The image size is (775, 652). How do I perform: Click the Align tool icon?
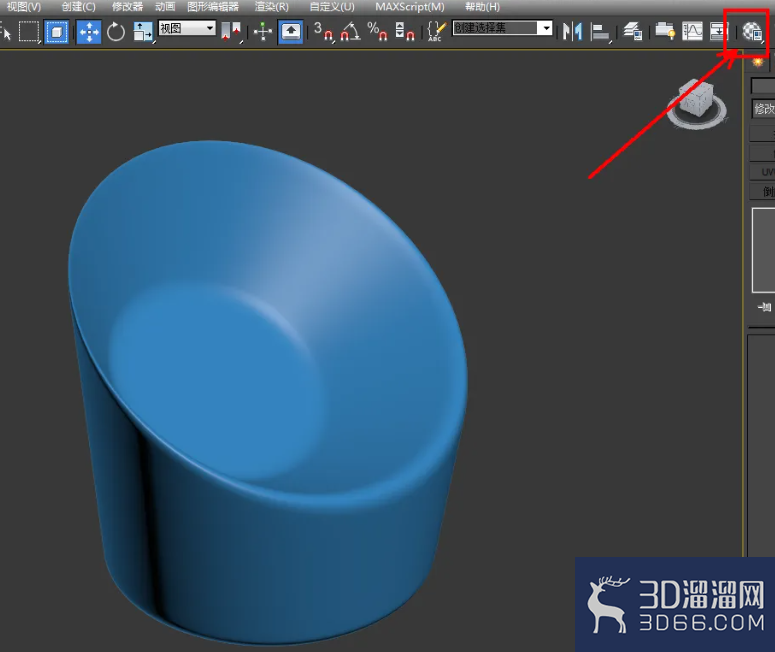pyautogui.click(x=601, y=33)
